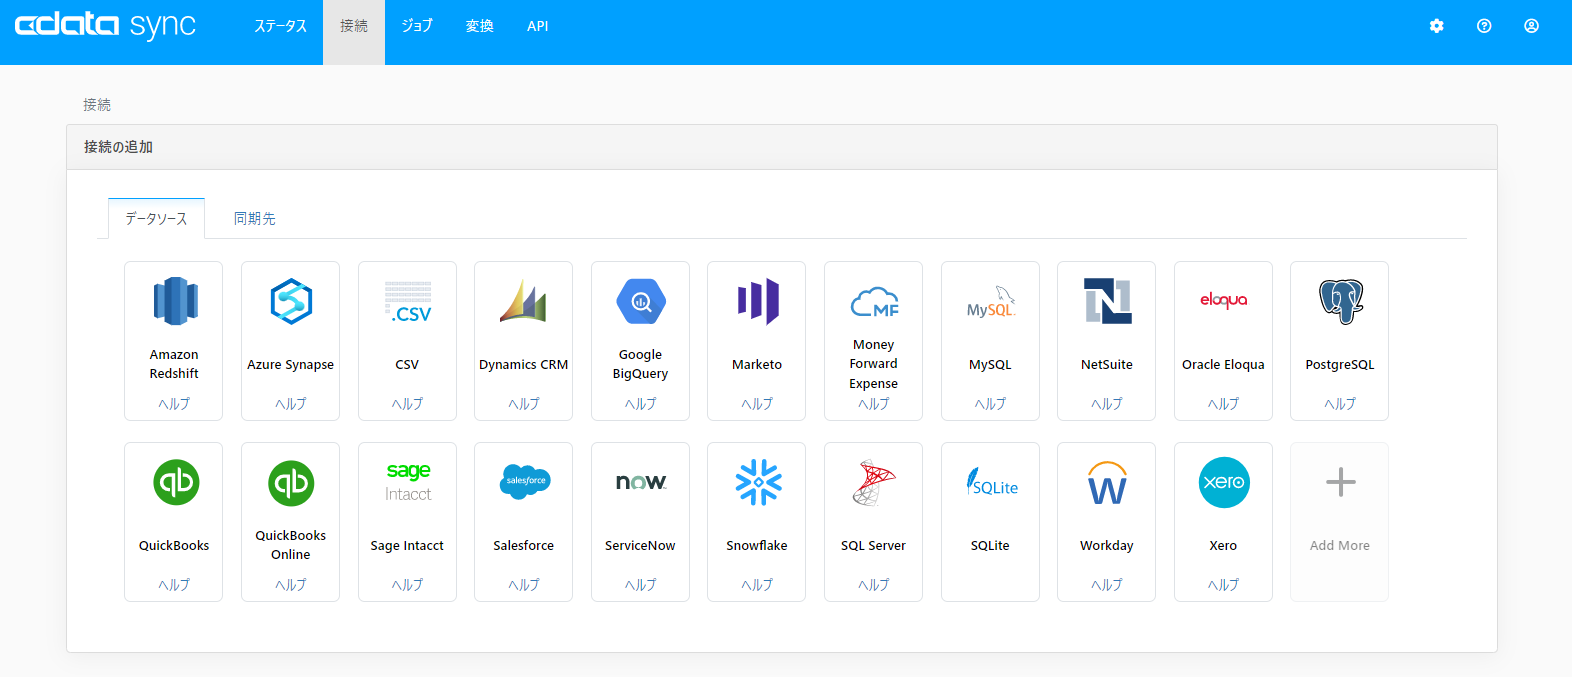Pick the Salesforce cloud icon
Image resolution: width=1572 pixels, height=677 pixels.
pyautogui.click(x=525, y=481)
